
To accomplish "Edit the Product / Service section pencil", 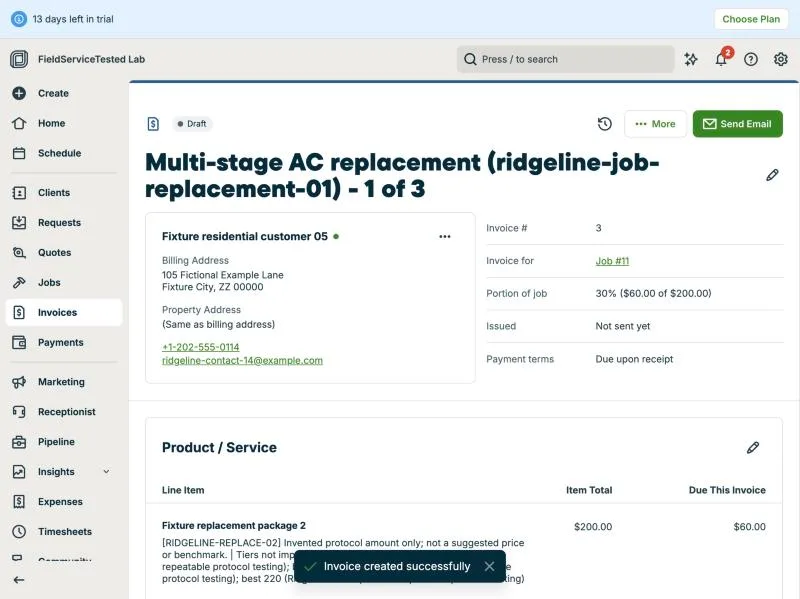I will coord(753,448).
